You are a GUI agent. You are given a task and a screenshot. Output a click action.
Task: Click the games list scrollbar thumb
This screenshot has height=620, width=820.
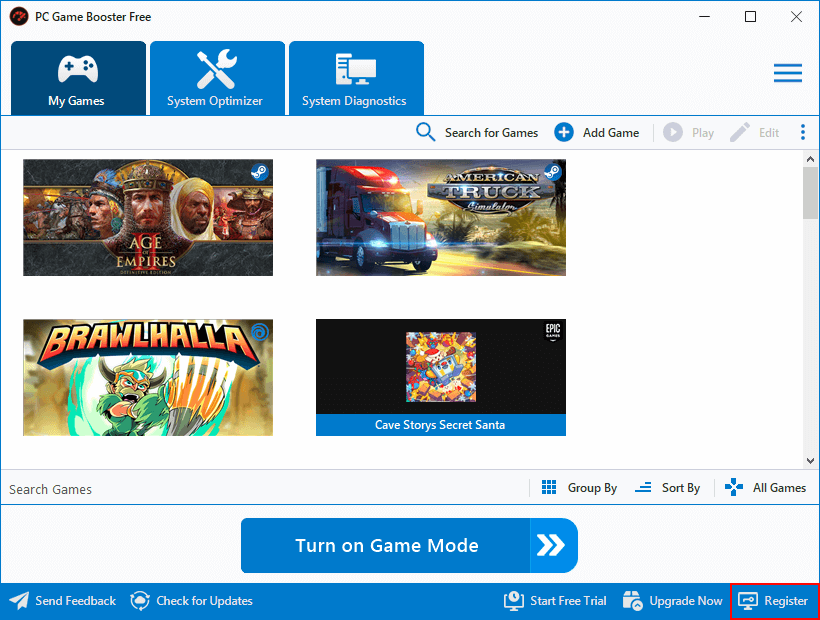pyautogui.click(x=811, y=193)
